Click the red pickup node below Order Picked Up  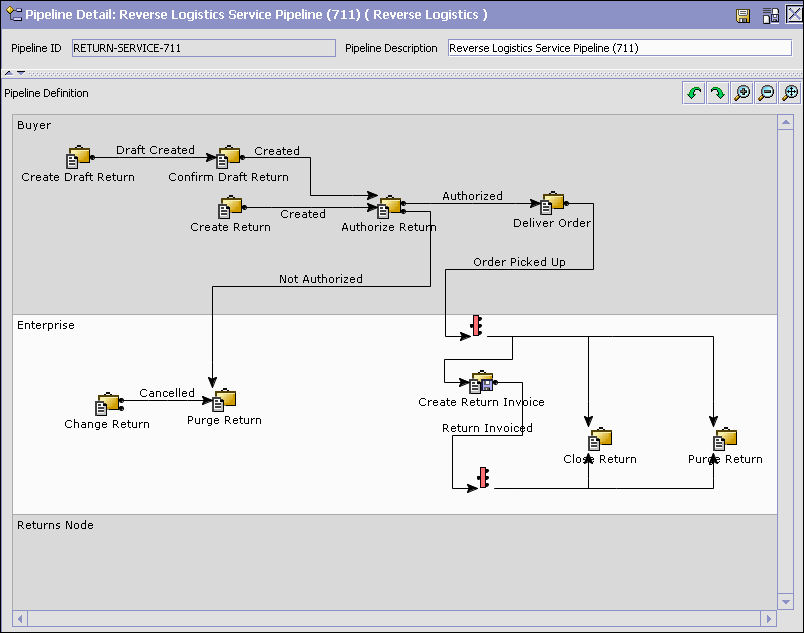[477, 325]
